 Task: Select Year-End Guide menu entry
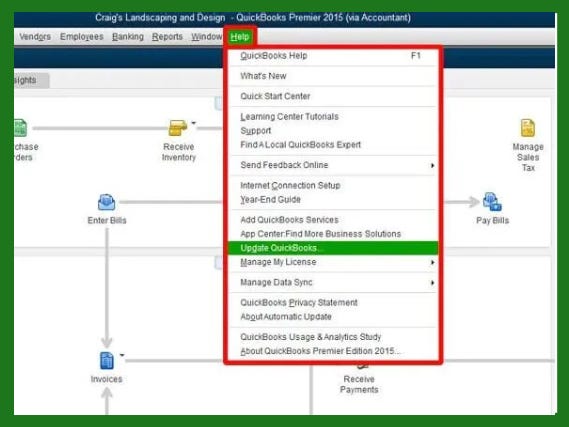(333, 200)
